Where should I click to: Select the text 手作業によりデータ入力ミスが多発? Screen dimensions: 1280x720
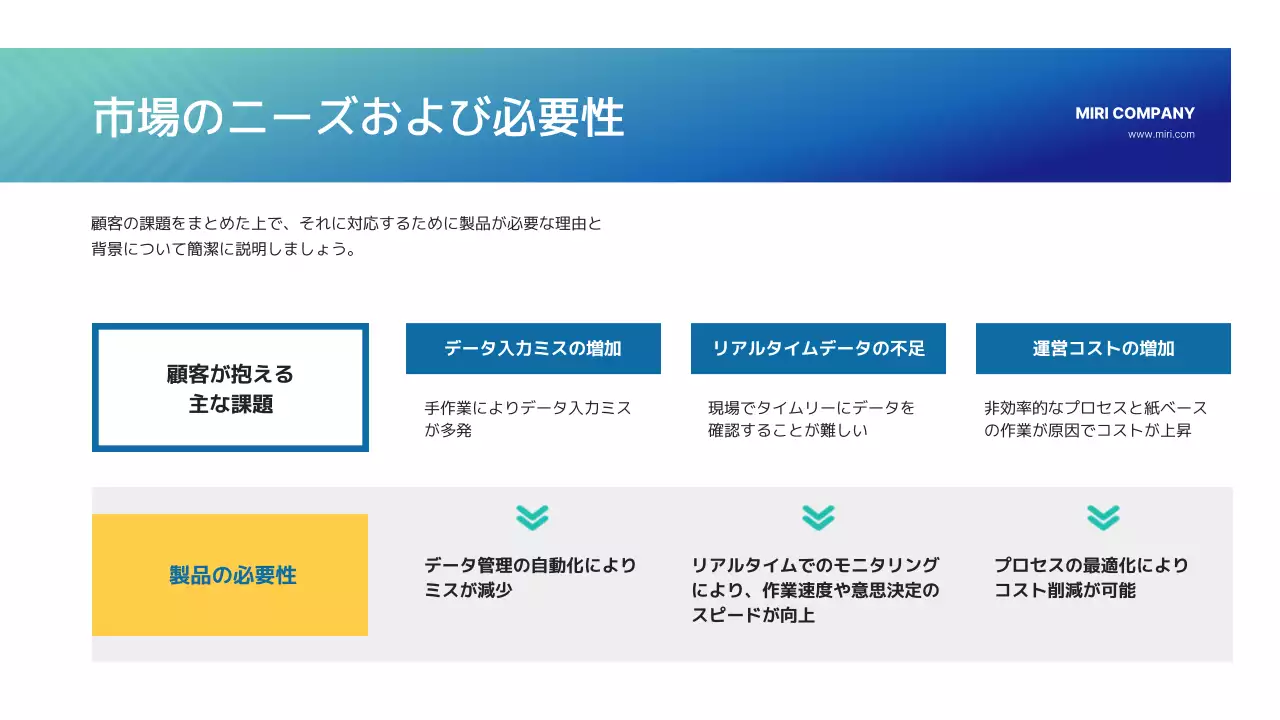pyautogui.click(x=528, y=418)
